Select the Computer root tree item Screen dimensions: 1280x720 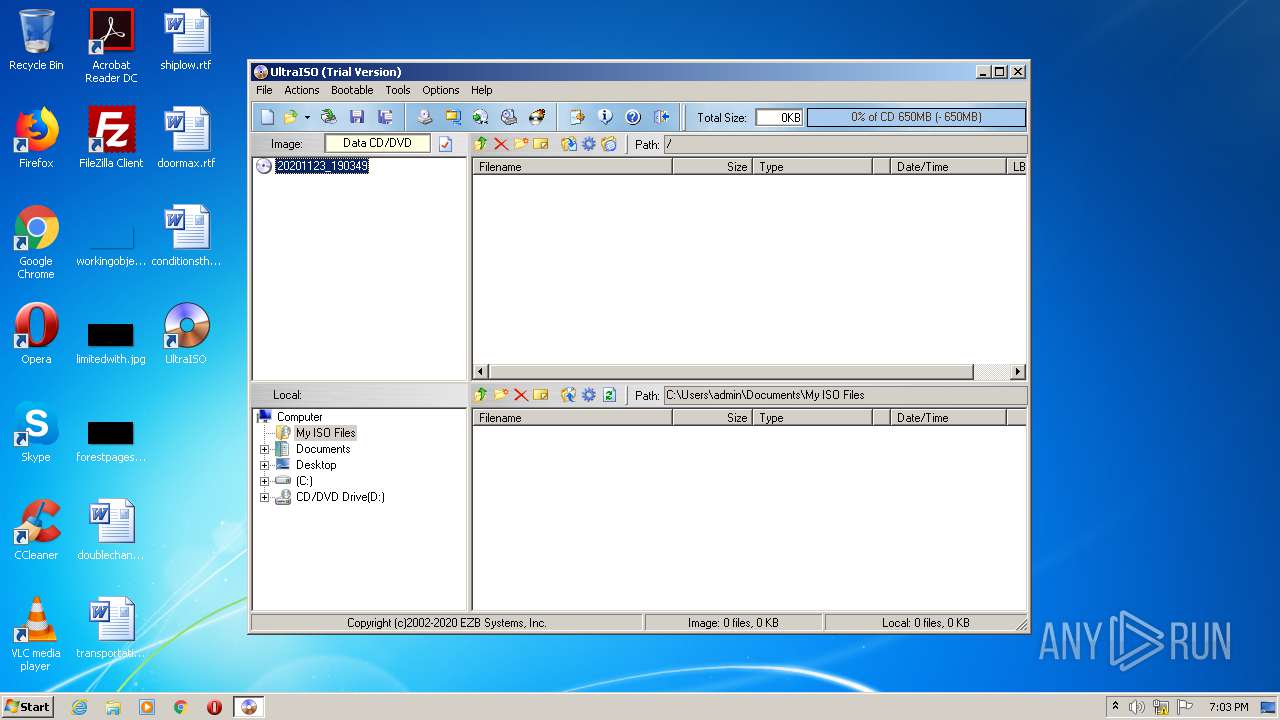pyautogui.click(x=299, y=417)
